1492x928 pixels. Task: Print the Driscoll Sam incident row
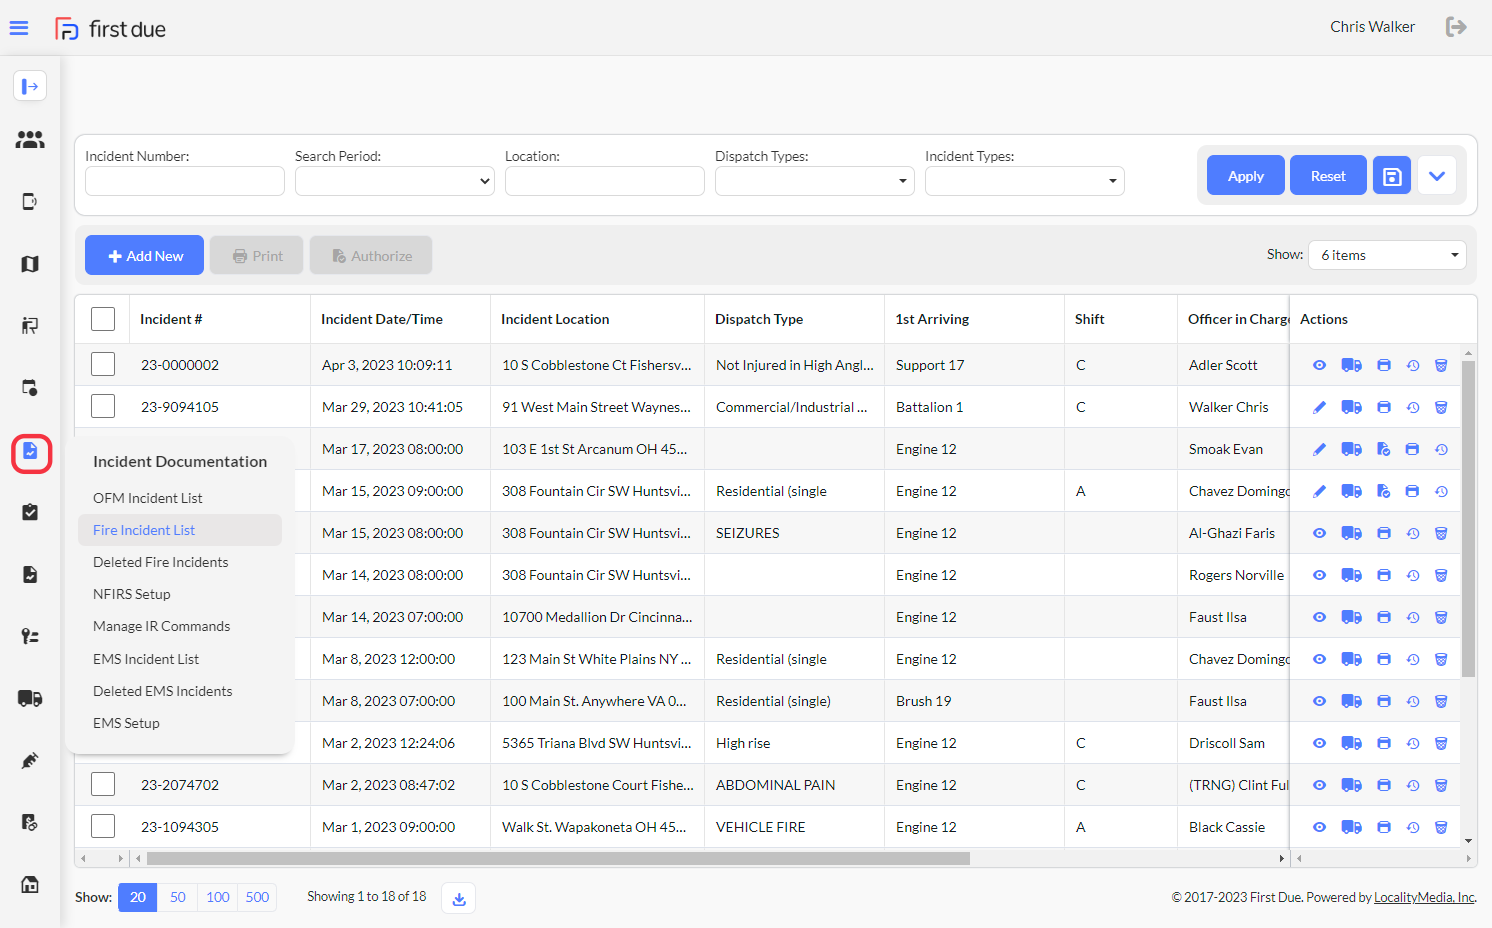pos(1384,743)
